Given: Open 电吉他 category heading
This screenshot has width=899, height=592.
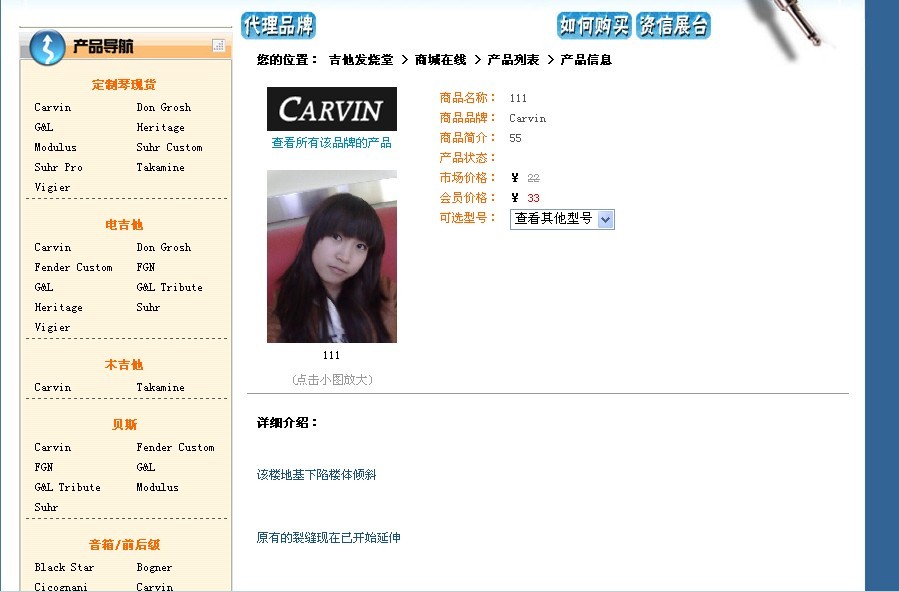Looking at the screenshot, I should pyautogui.click(x=124, y=225).
